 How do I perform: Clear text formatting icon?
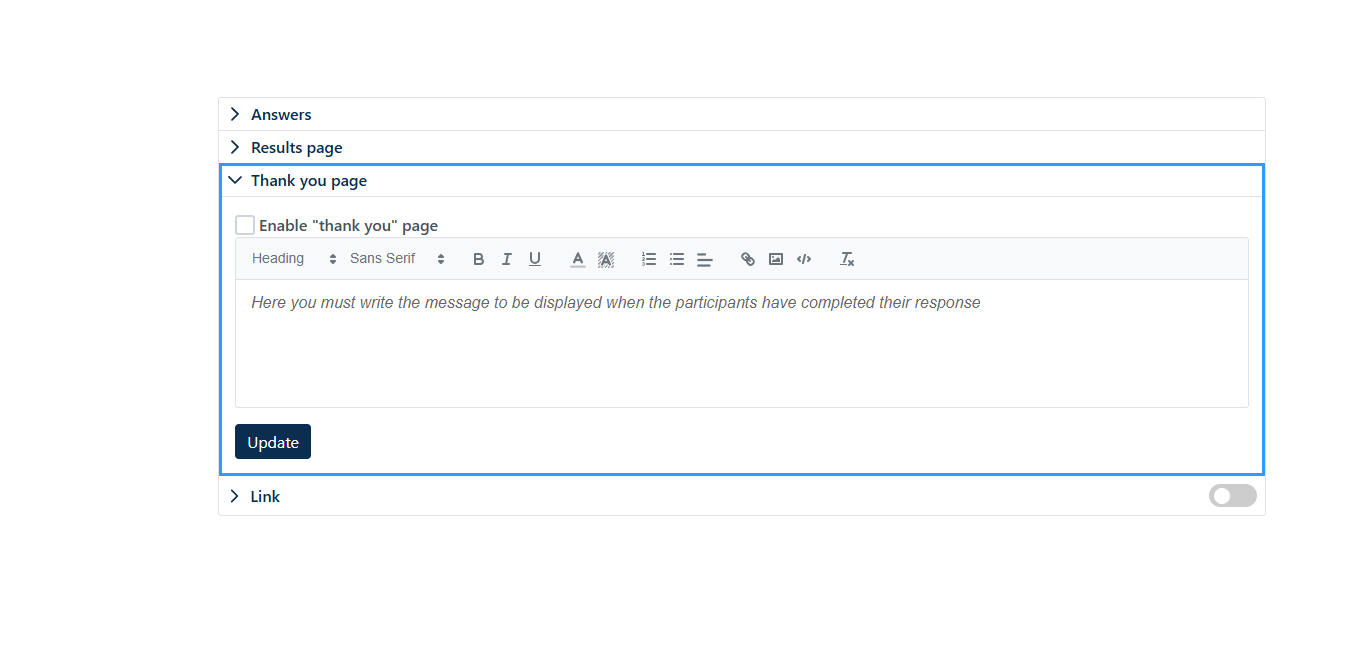847,259
